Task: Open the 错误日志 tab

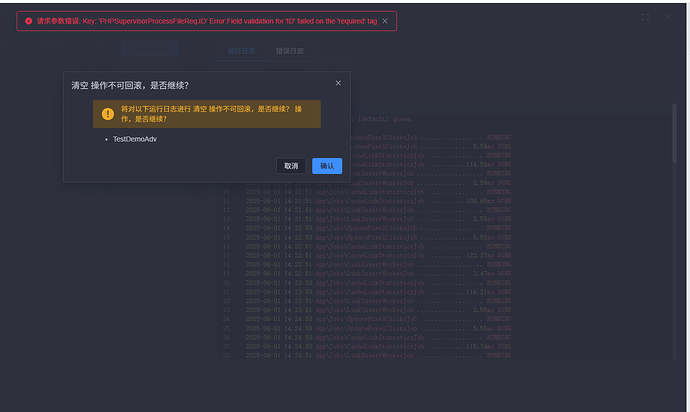Action: tap(290, 51)
